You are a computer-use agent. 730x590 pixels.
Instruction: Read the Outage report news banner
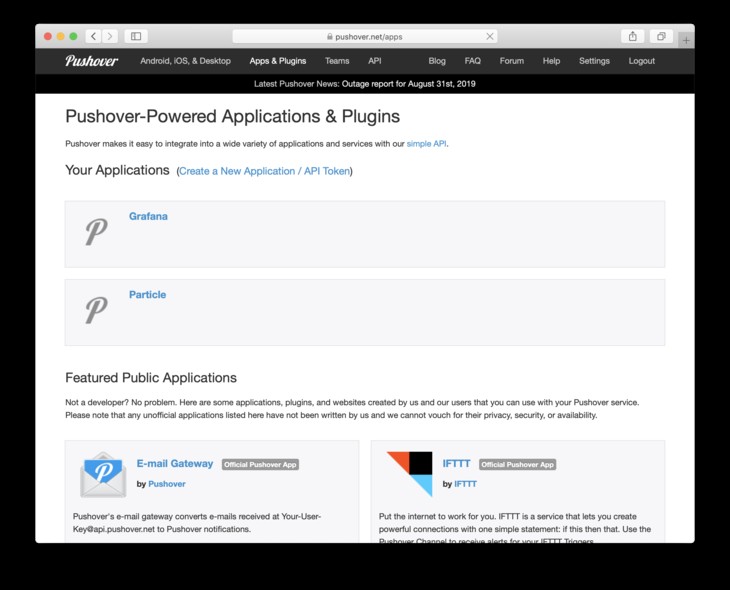tap(365, 84)
